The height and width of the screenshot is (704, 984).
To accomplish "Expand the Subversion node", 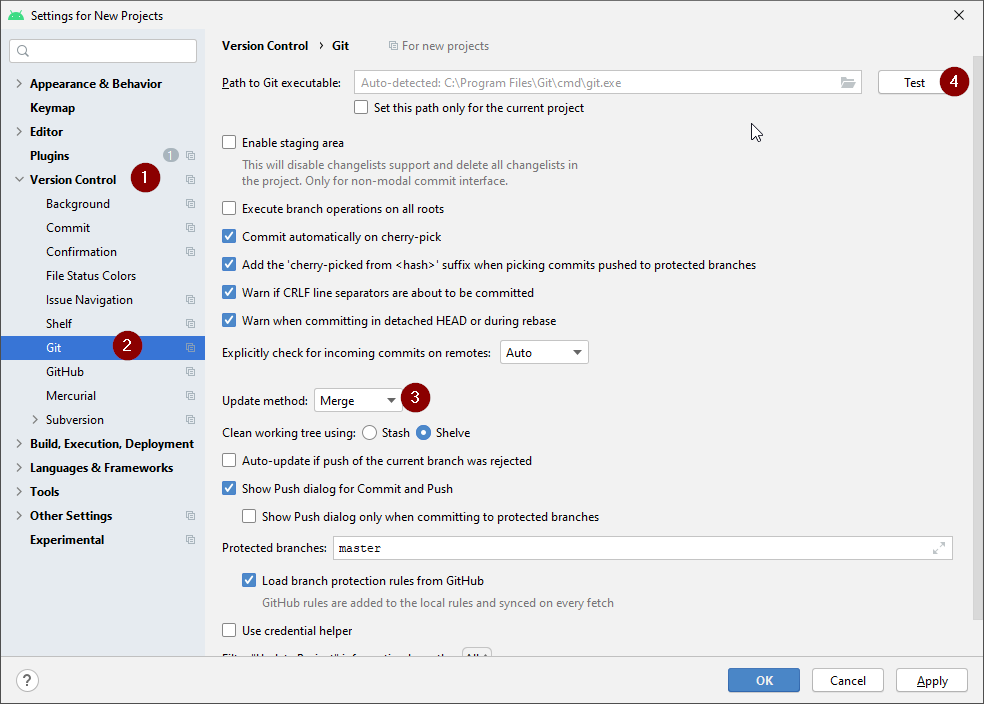I will pyautogui.click(x=35, y=420).
